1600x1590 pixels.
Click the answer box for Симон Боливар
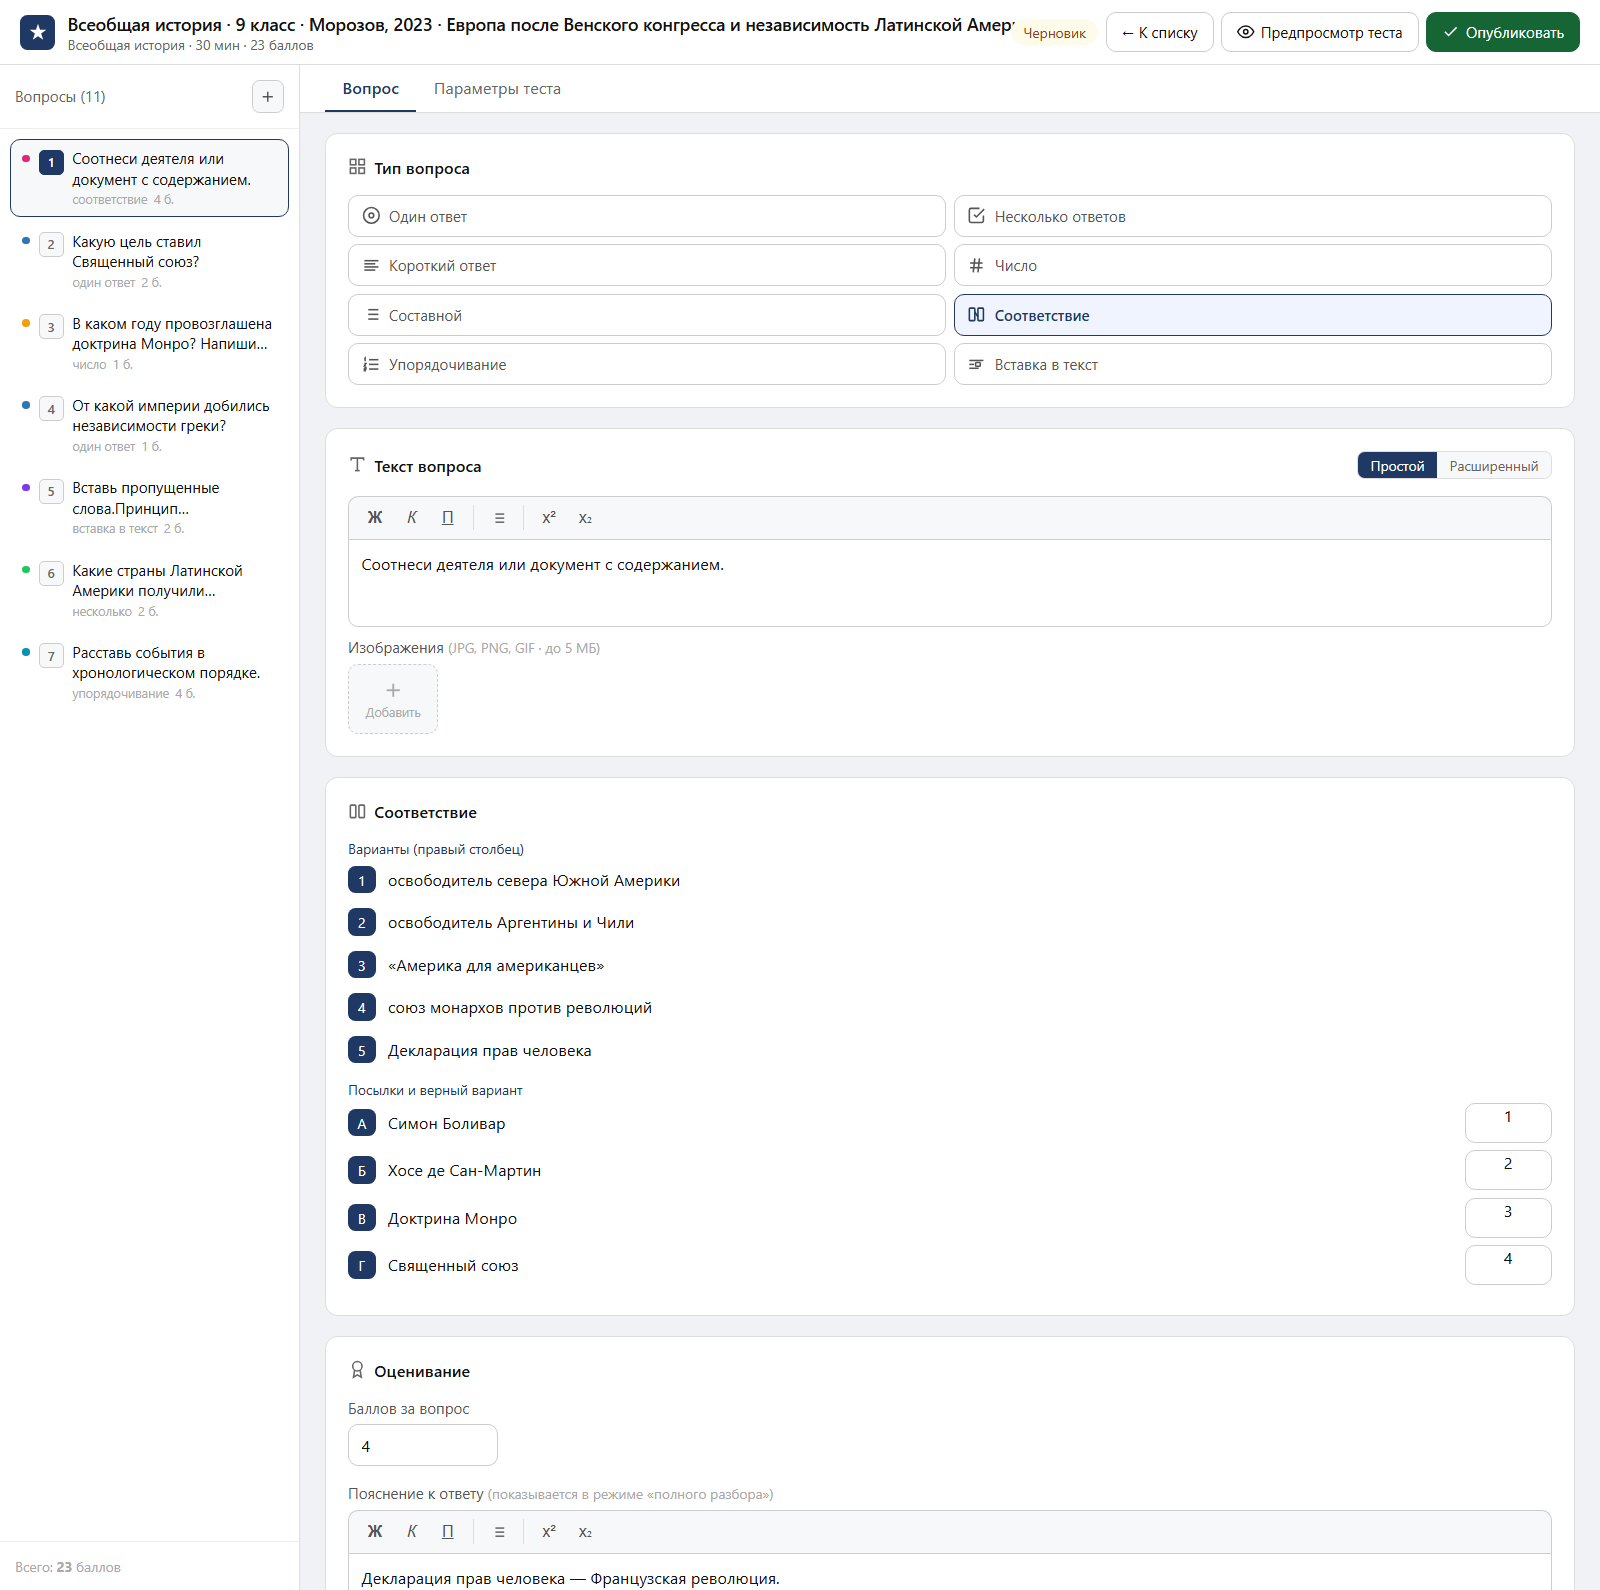[1508, 1123]
